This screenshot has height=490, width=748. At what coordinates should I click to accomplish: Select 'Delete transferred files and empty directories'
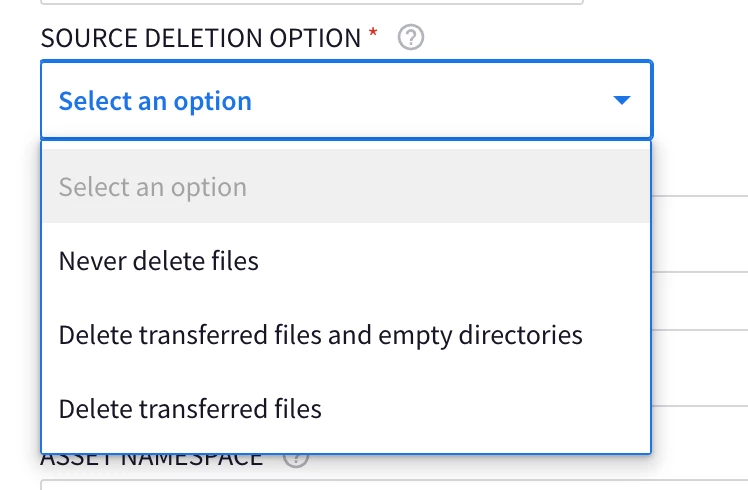pyautogui.click(x=346, y=334)
